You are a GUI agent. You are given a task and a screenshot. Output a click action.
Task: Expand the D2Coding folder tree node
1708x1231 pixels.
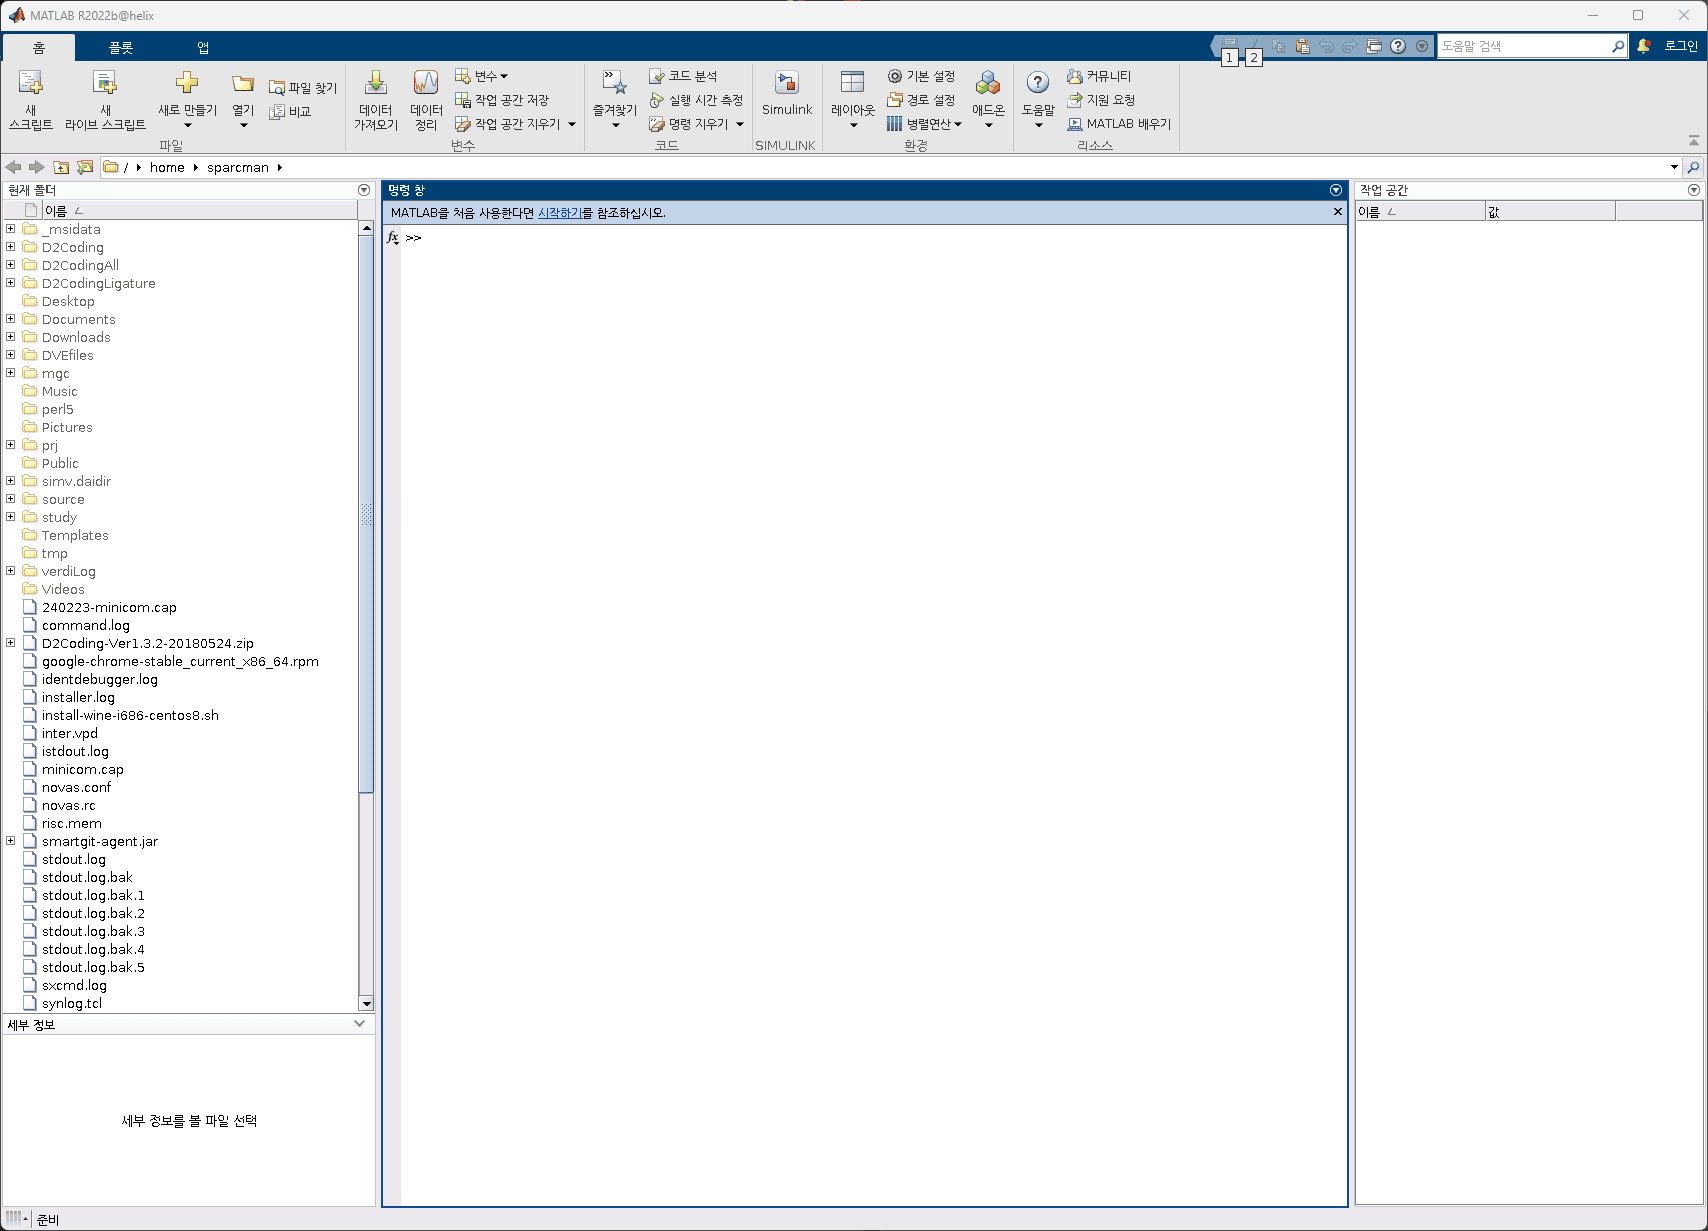(x=11, y=247)
